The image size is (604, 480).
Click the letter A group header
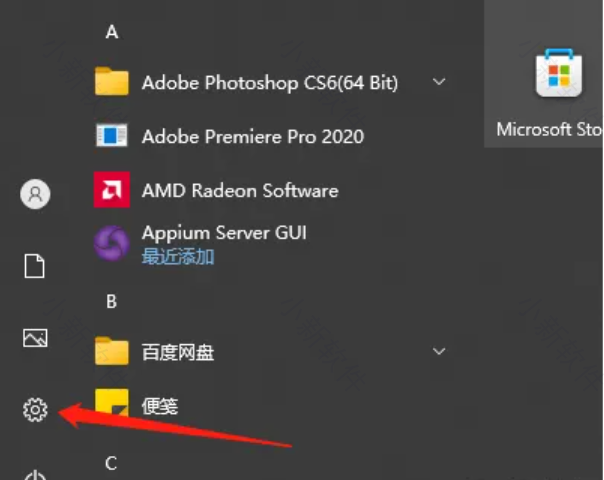tap(112, 32)
